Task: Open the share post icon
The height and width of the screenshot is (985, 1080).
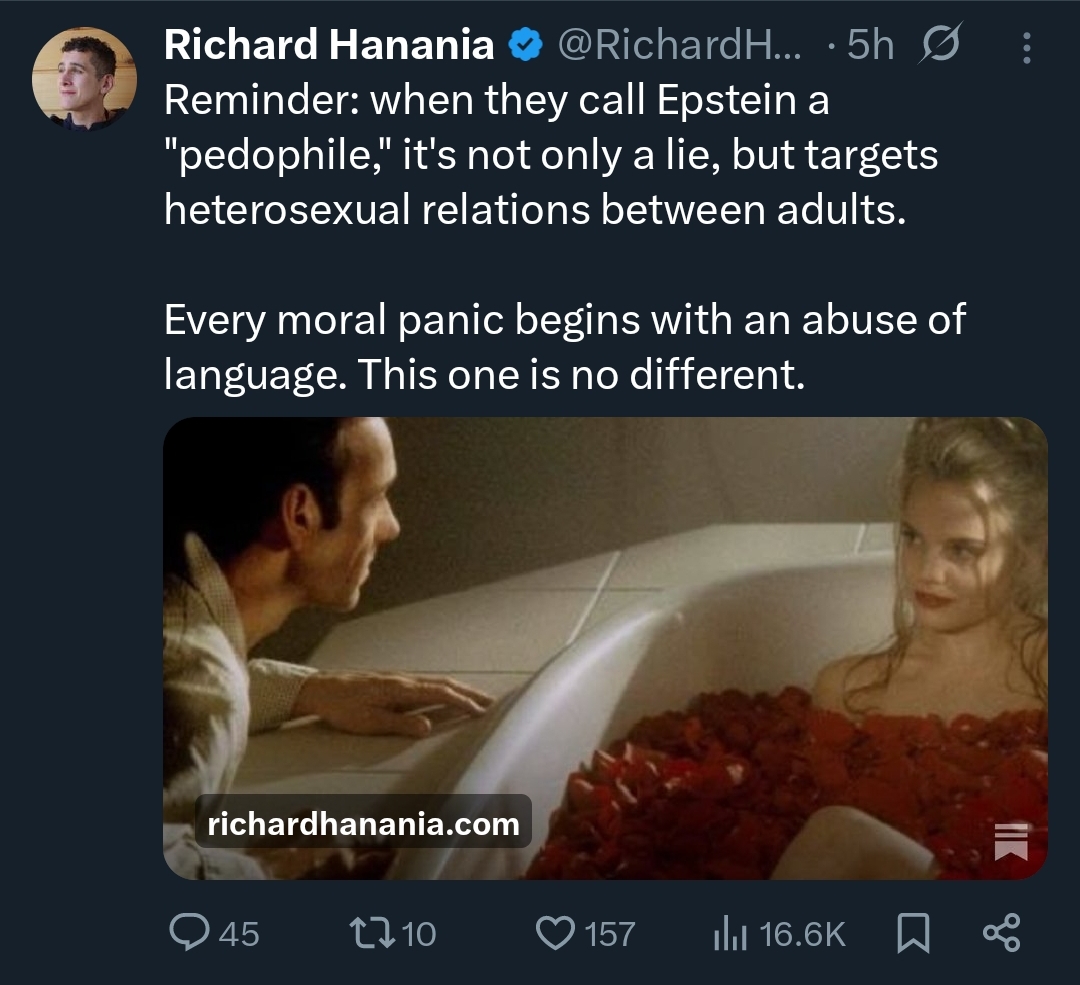Action: [x=1001, y=933]
